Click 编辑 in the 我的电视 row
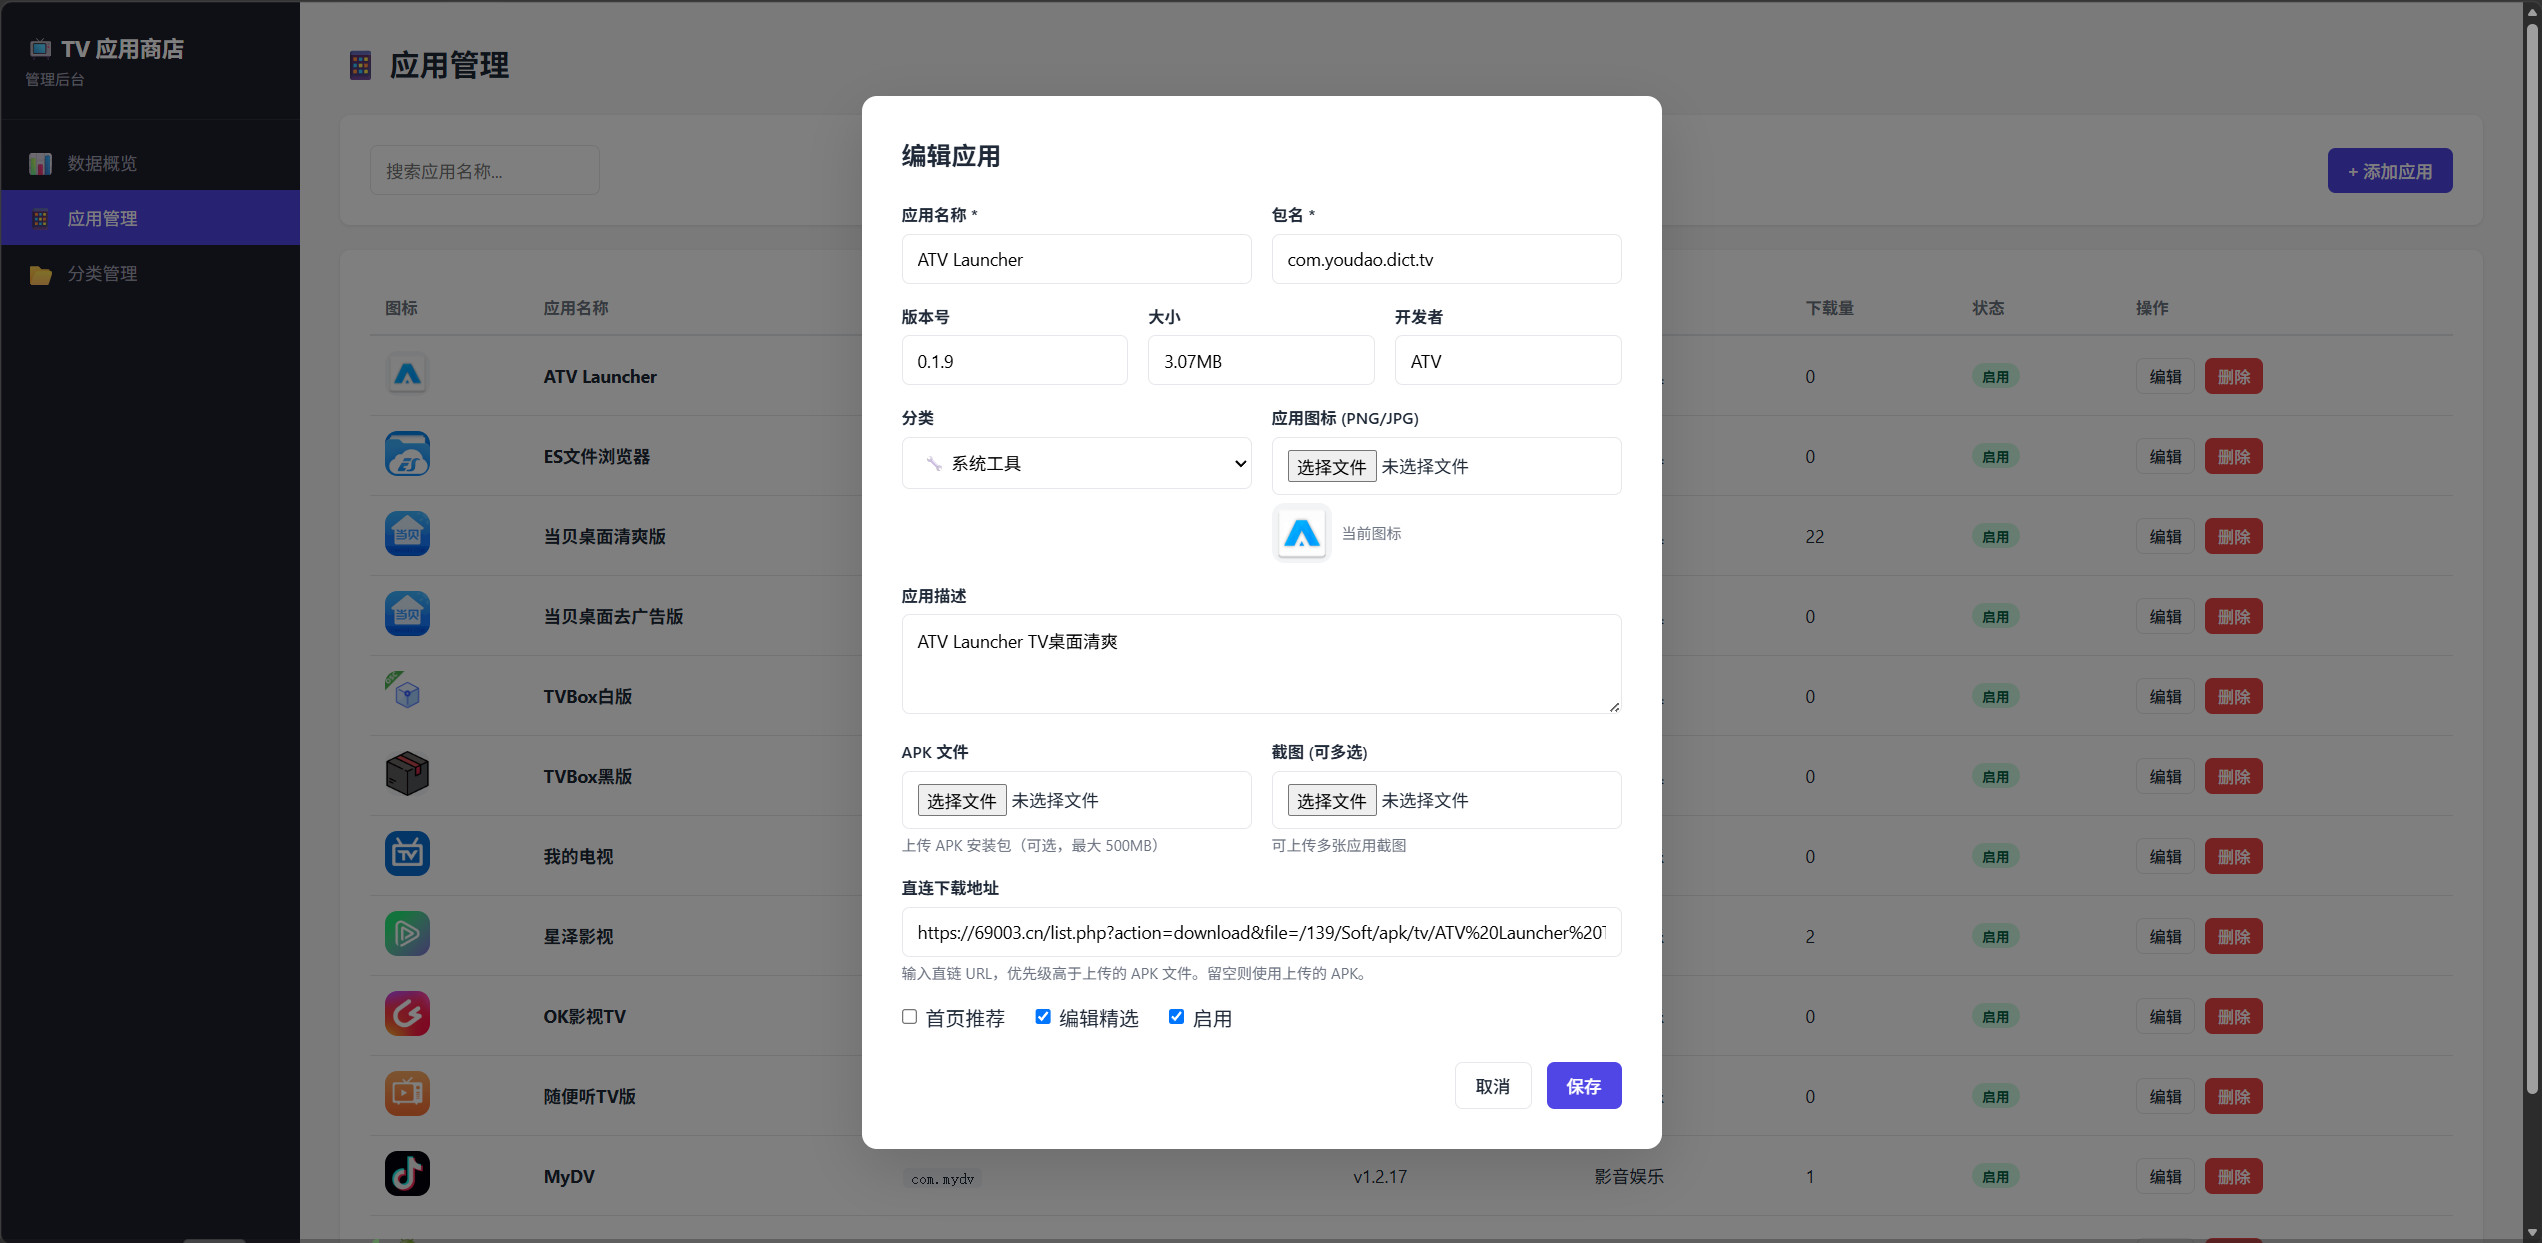The height and width of the screenshot is (1243, 2542). tap(2166, 856)
